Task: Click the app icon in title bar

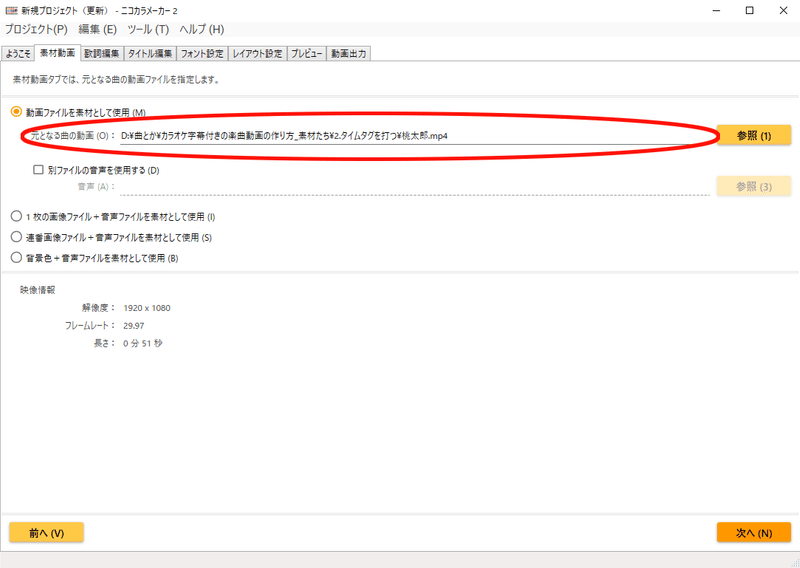Action: tap(11, 10)
